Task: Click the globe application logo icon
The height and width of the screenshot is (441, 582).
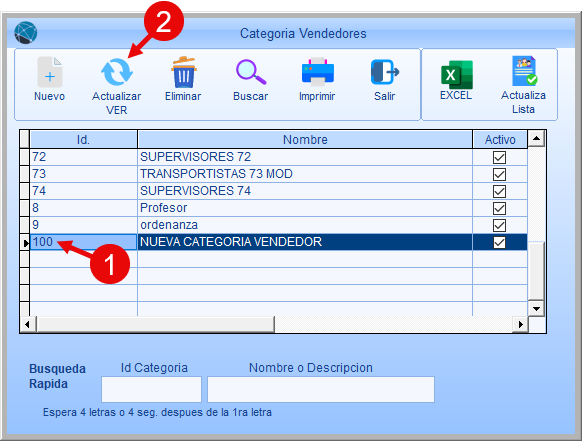Action: click(x=26, y=33)
